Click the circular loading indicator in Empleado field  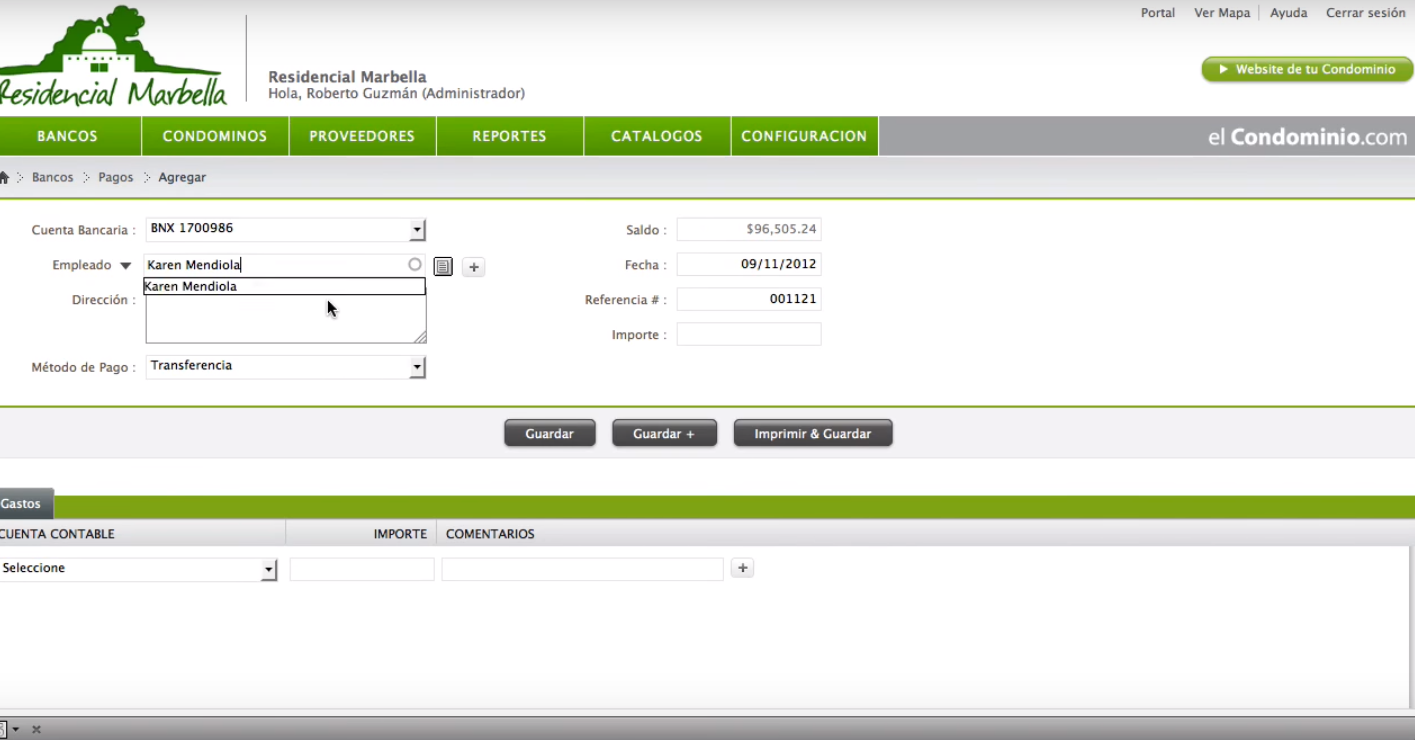point(415,265)
